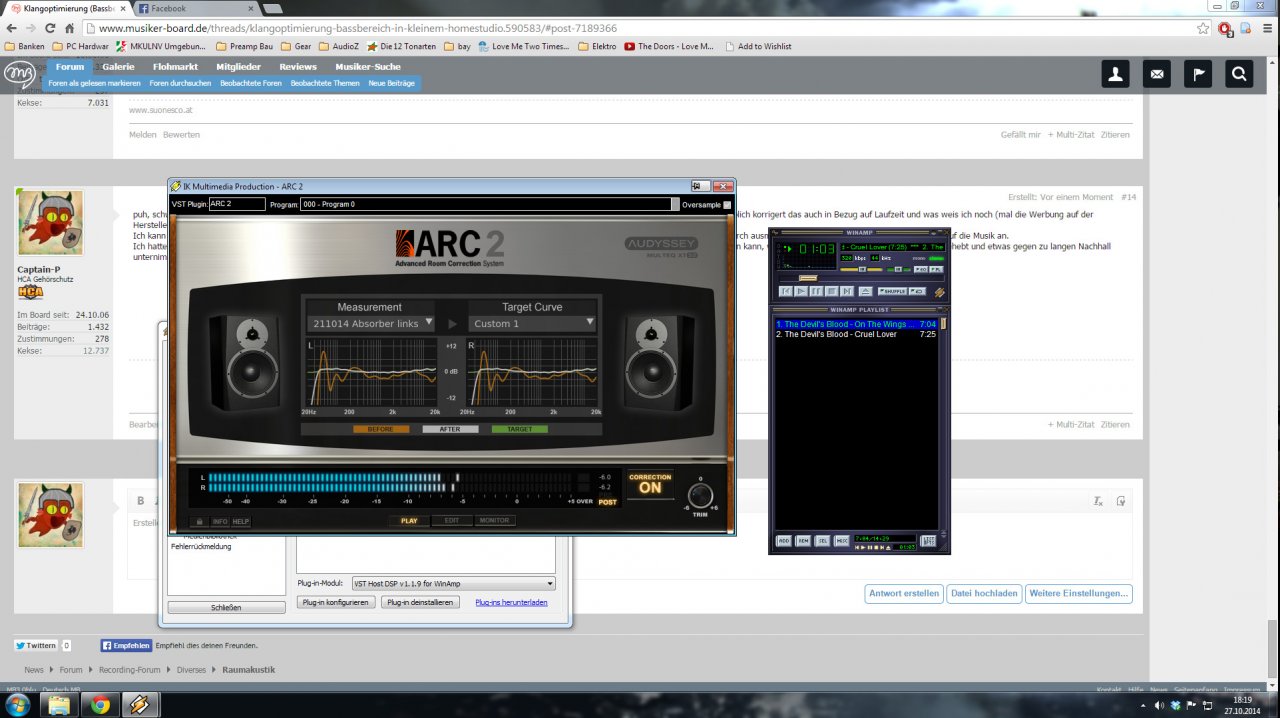Screen dimensions: 1280x718
Task: Toggle the BEFORE curve display
Action: click(381, 429)
